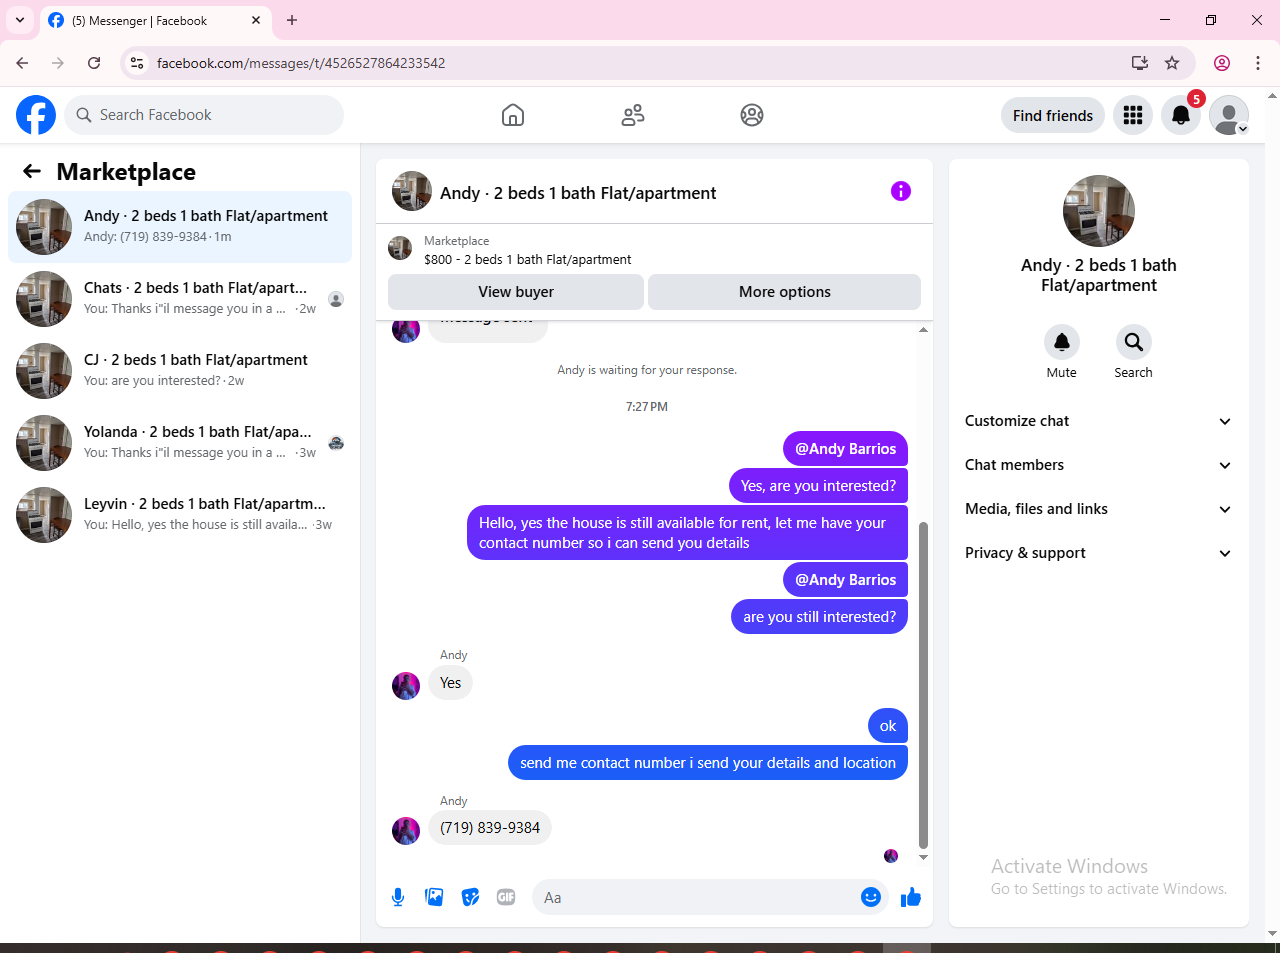This screenshot has width=1280, height=953.
Task: Expand Customize chat section
Action: (1098, 421)
